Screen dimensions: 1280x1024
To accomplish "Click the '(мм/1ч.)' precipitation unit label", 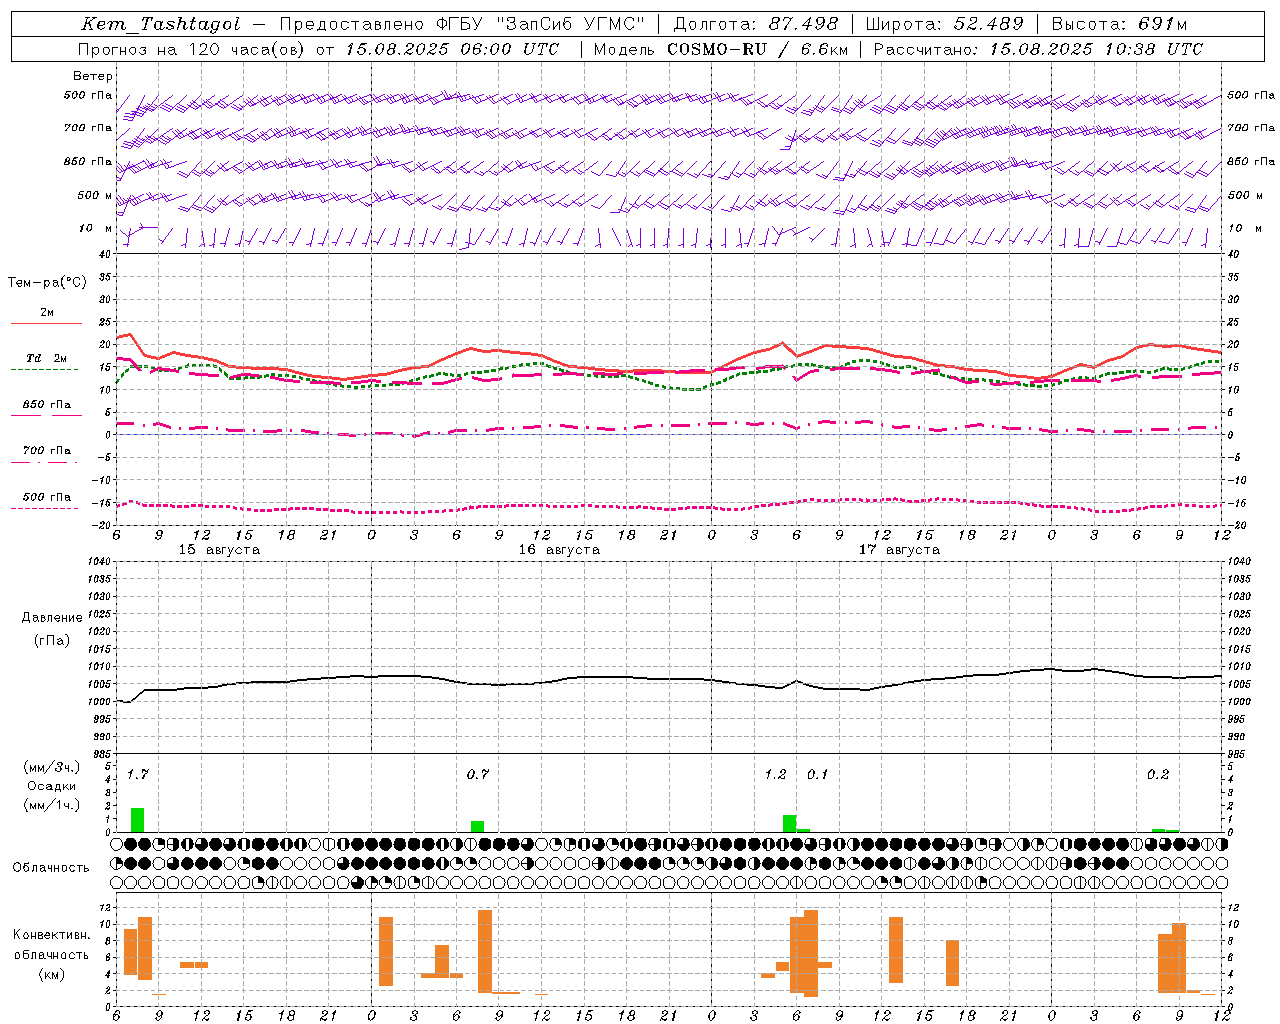I will [x=51, y=805].
